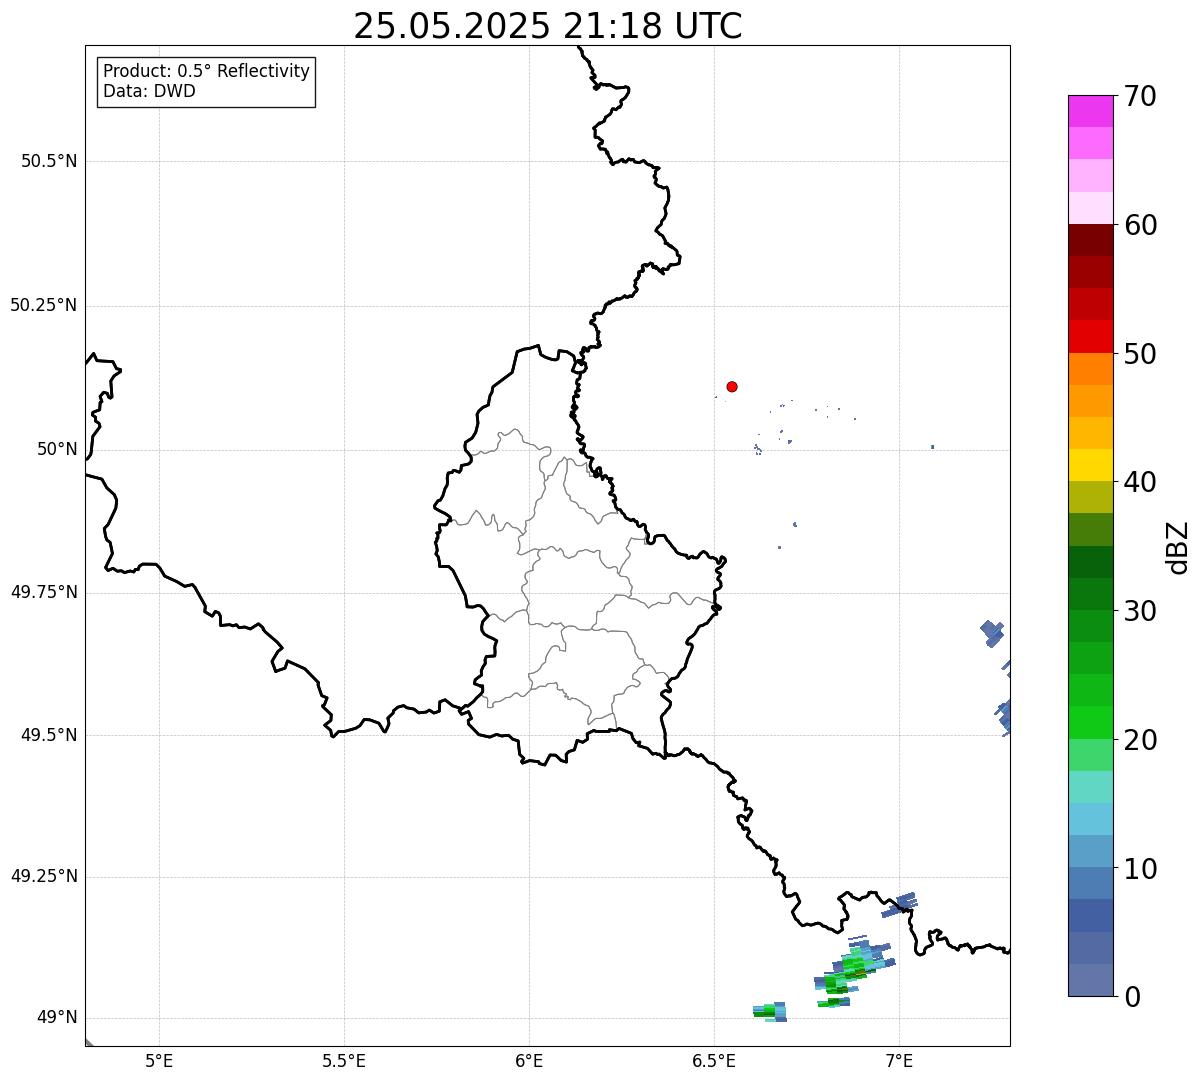Image resolution: width=1202 pixels, height=1081 pixels.
Task: Pick the magenta top colorbar segment
Action: [x=1090, y=111]
